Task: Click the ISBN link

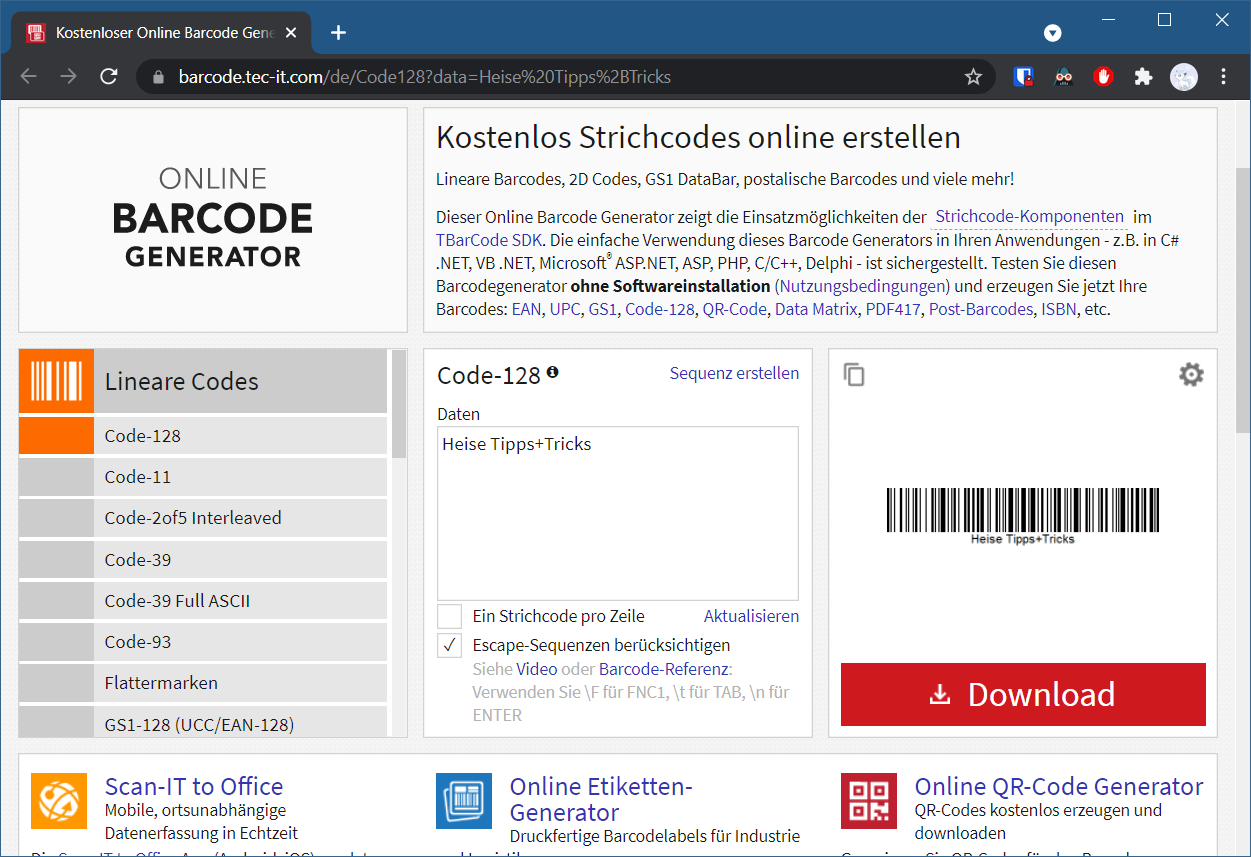Action: [1059, 309]
